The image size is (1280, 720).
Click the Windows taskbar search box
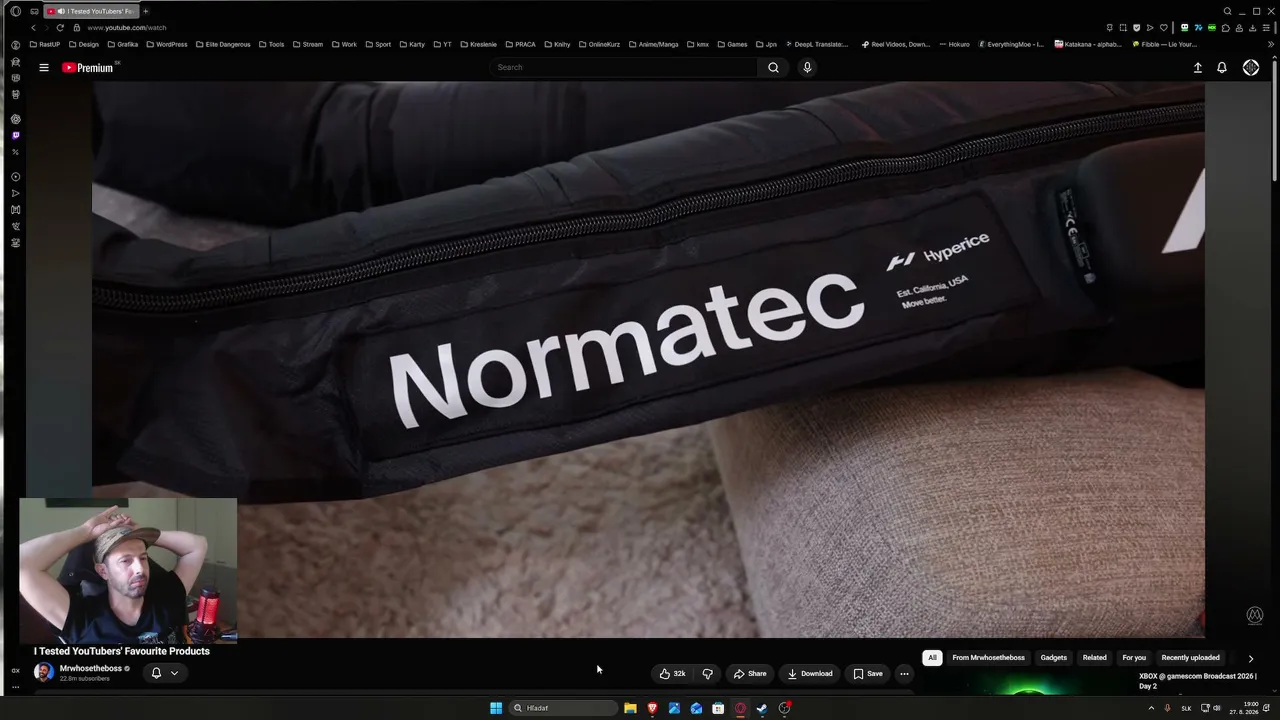[563, 708]
